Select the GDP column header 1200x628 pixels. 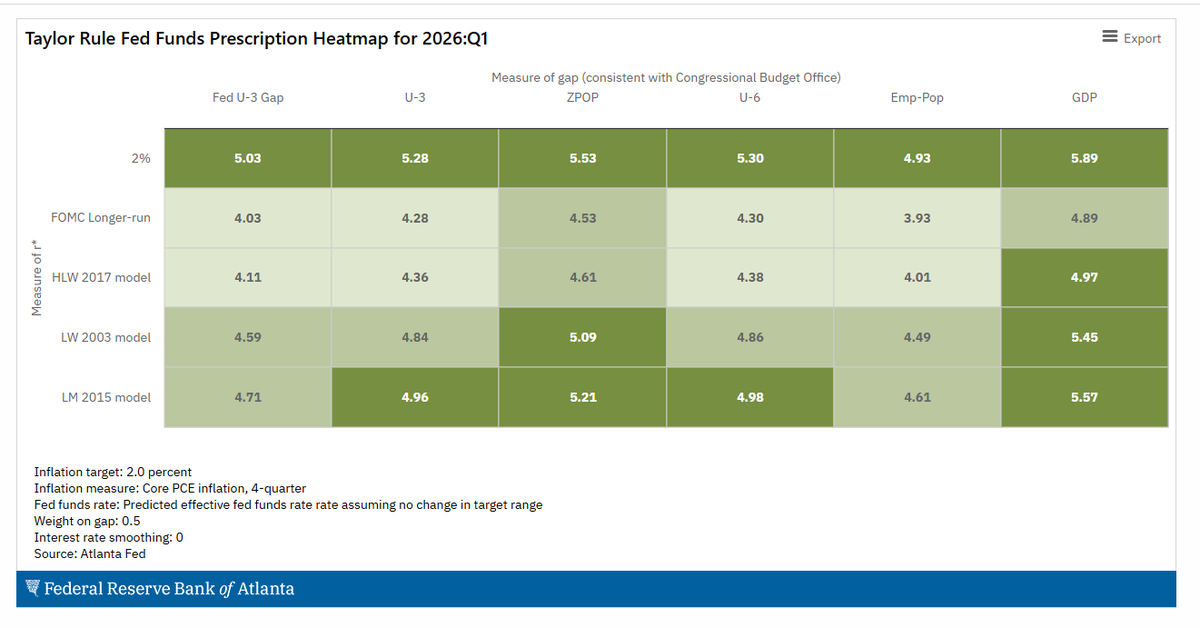point(1085,98)
